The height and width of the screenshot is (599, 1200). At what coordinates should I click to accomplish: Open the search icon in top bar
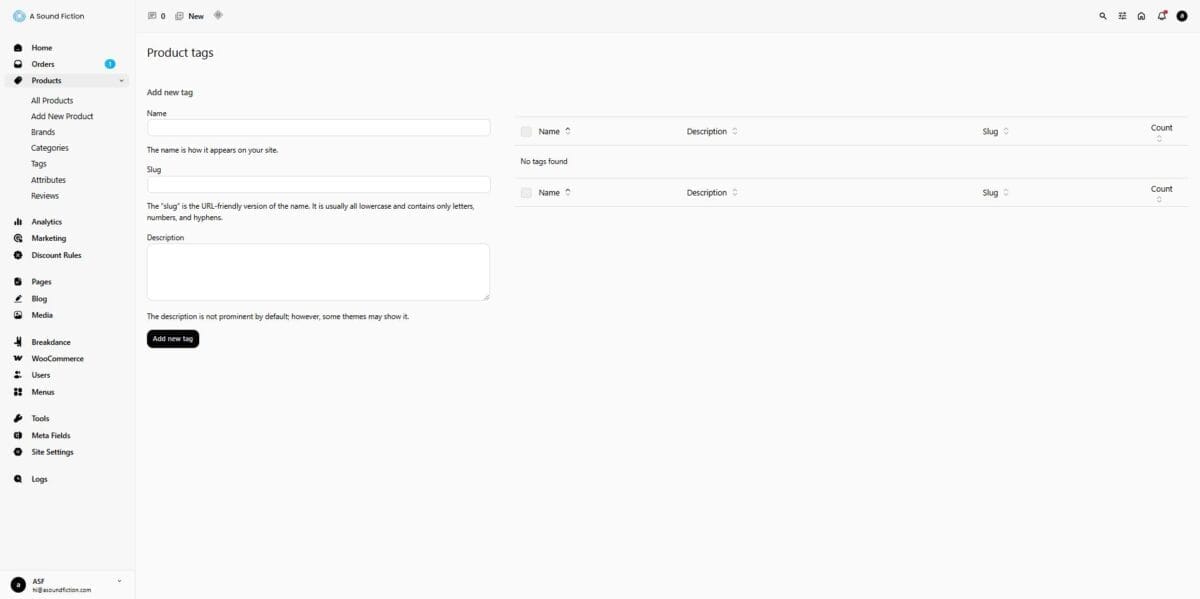[1103, 16]
